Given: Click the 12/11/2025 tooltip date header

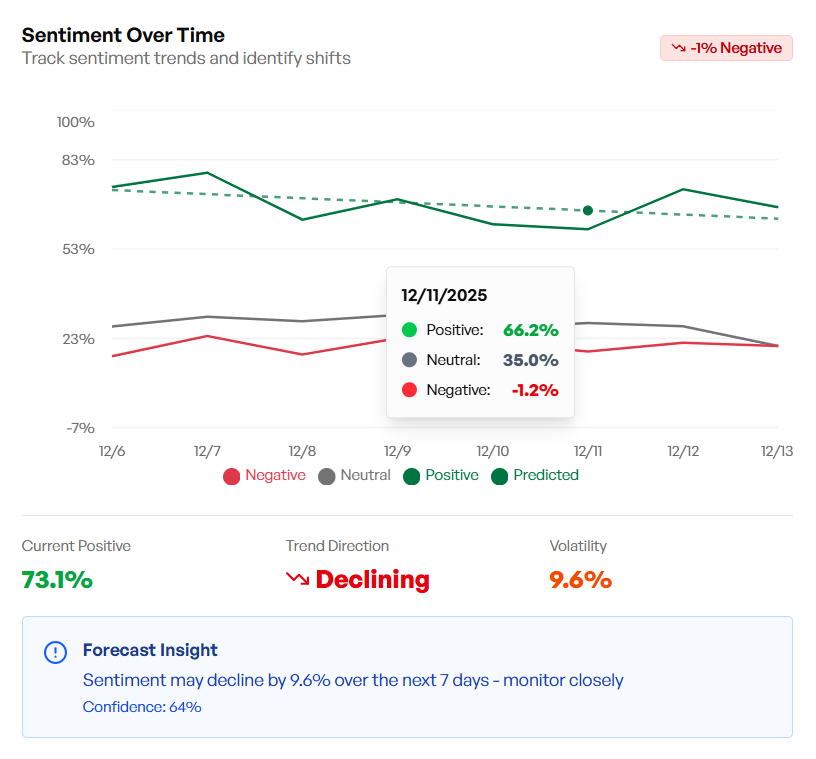Looking at the screenshot, I should pyautogui.click(x=444, y=296).
